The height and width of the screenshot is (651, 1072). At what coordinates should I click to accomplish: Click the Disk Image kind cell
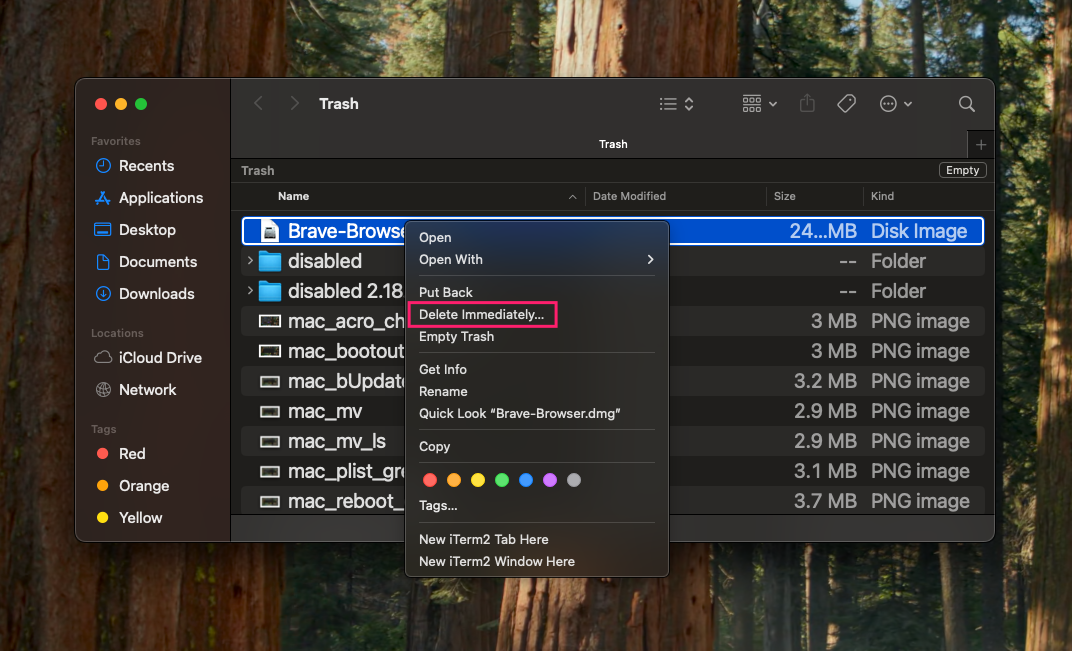click(919, 231)
